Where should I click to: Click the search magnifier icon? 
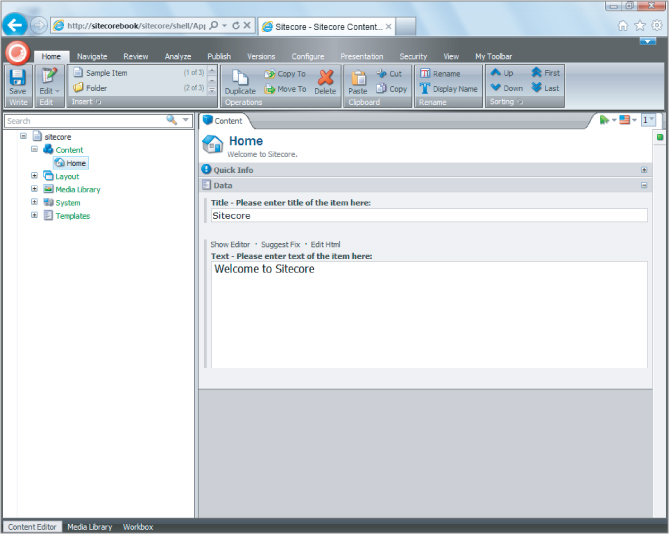point(172,120)
